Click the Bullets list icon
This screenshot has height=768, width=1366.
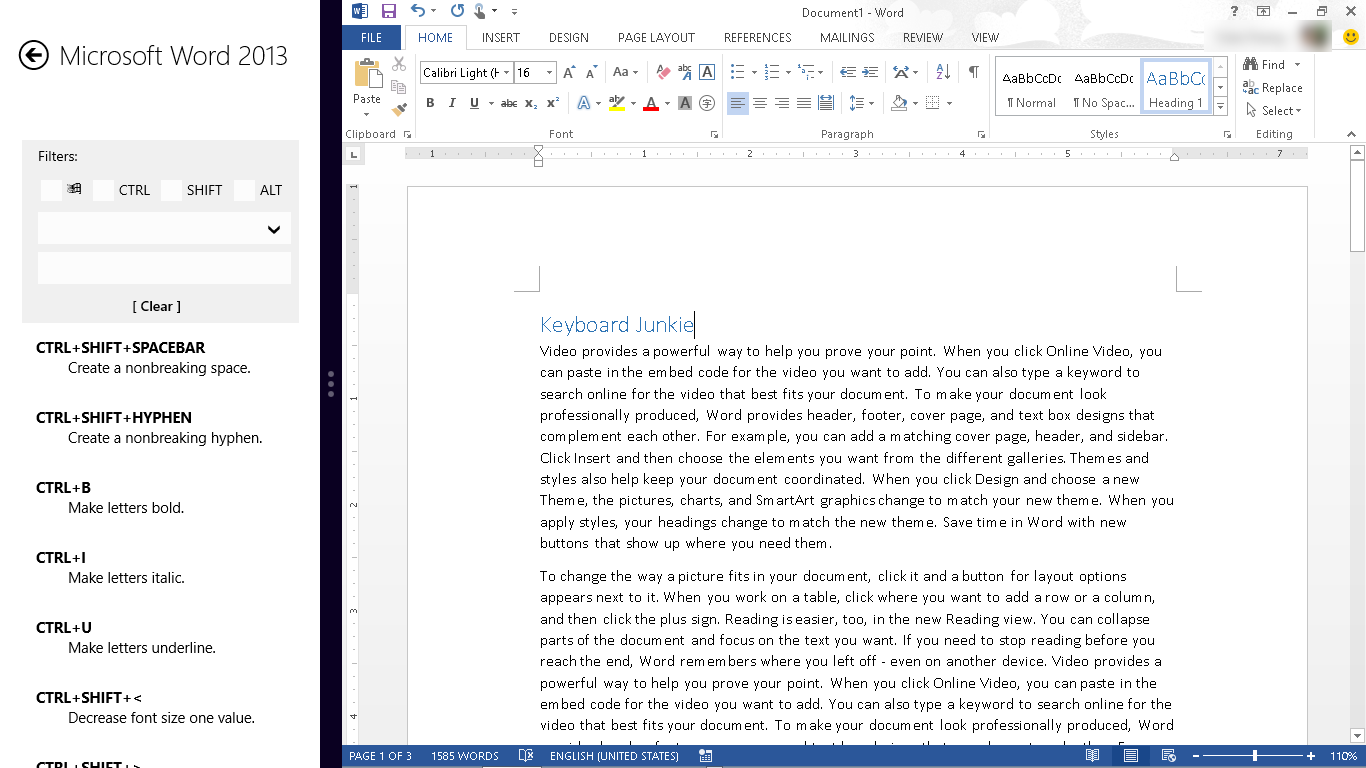click(737, 73)
